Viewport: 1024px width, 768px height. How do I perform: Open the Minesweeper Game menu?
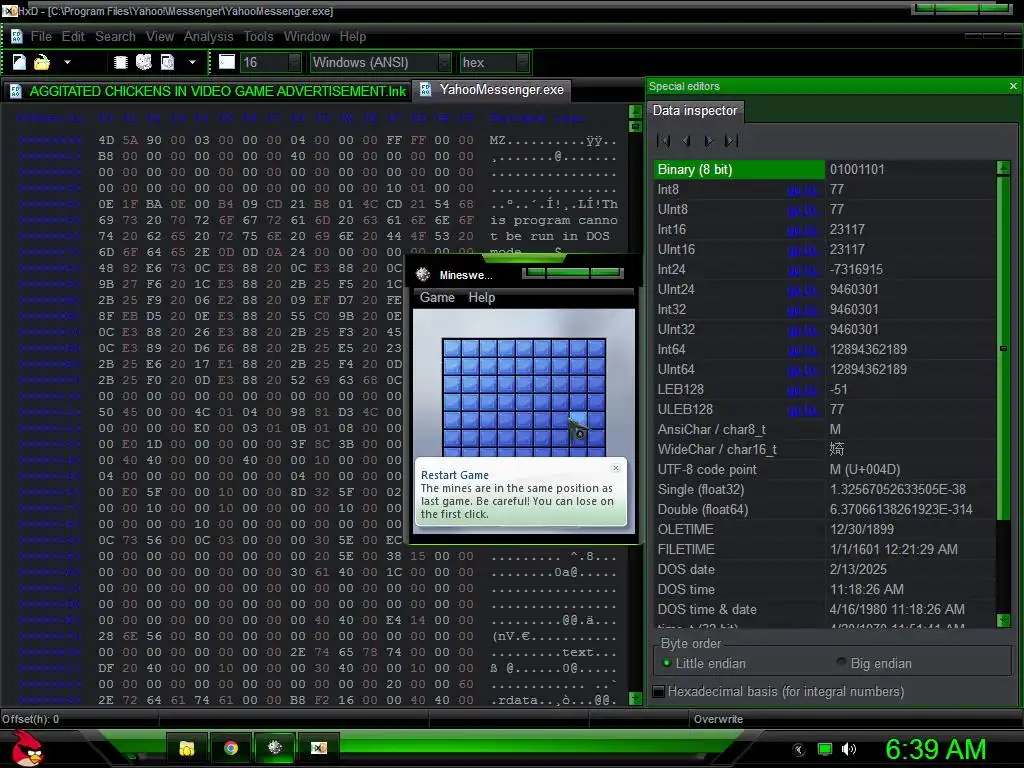(x=437, y=298)
